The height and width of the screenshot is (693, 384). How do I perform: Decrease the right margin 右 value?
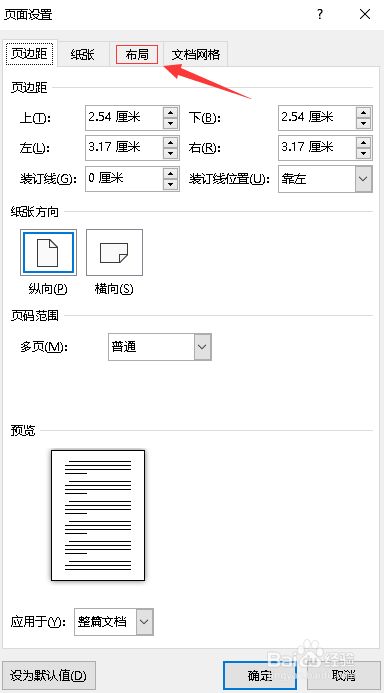tap(364, 154)
